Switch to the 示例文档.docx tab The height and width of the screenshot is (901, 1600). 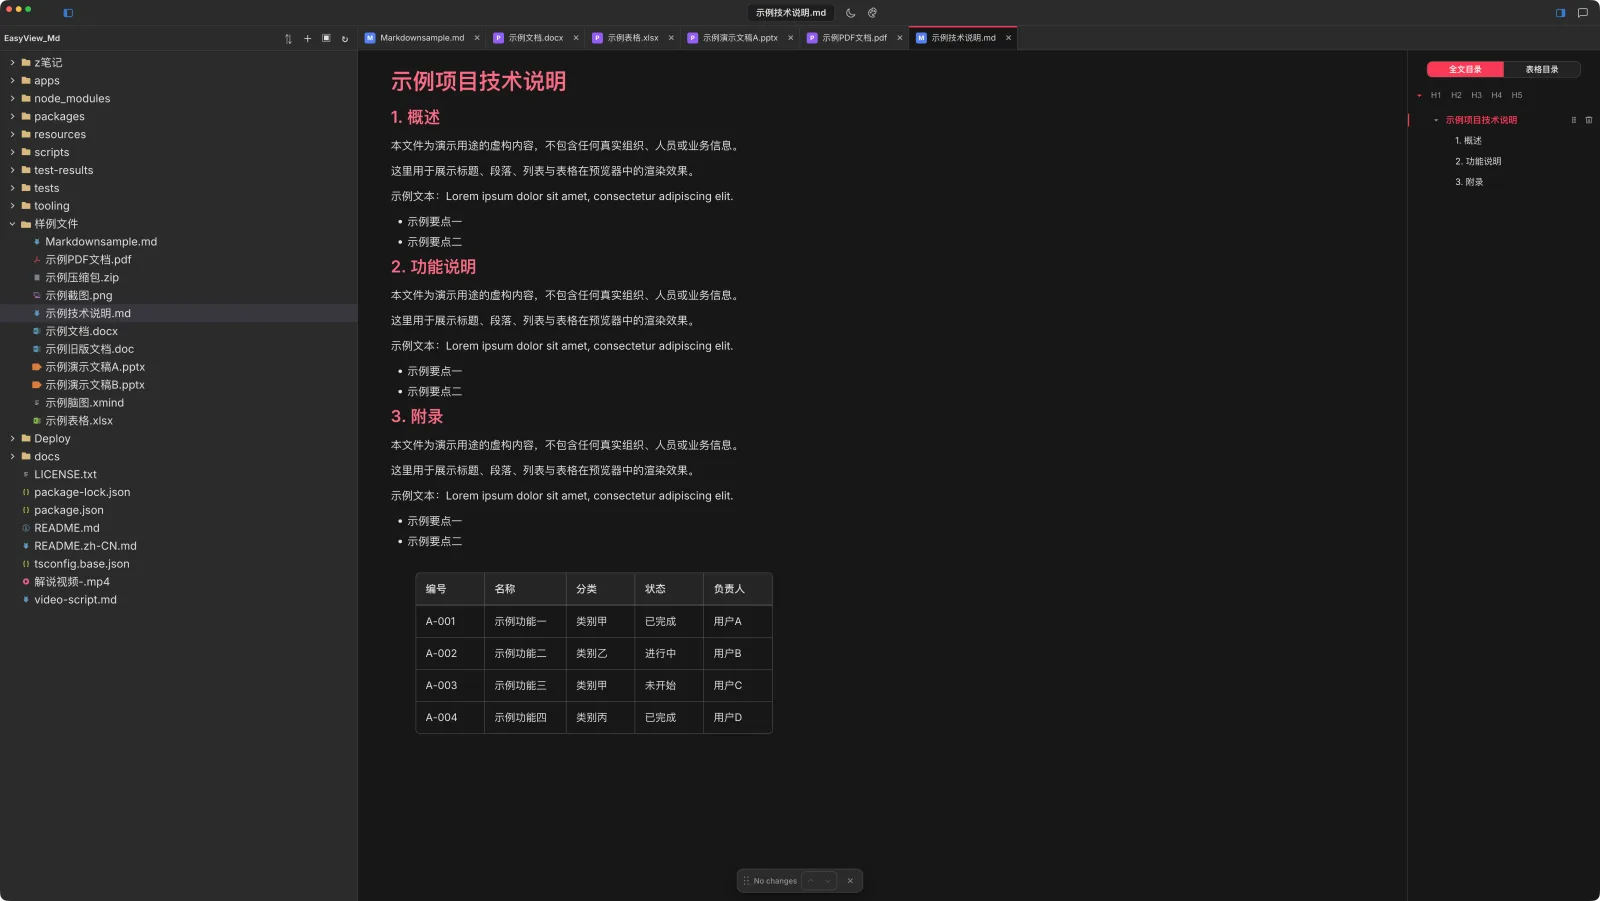tap(536, 38)
